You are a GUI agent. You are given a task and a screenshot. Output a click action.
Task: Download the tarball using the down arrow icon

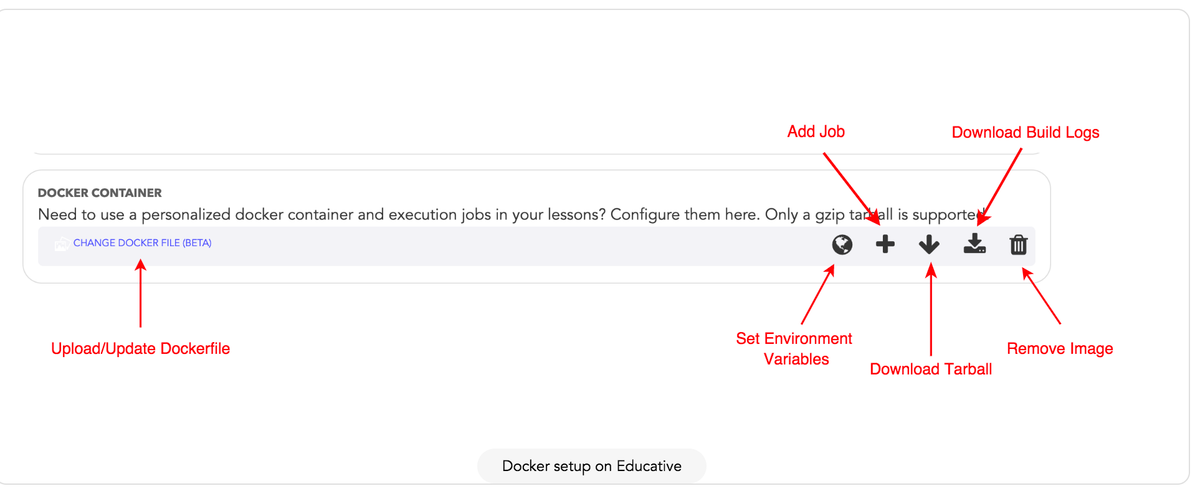point(929,244)
